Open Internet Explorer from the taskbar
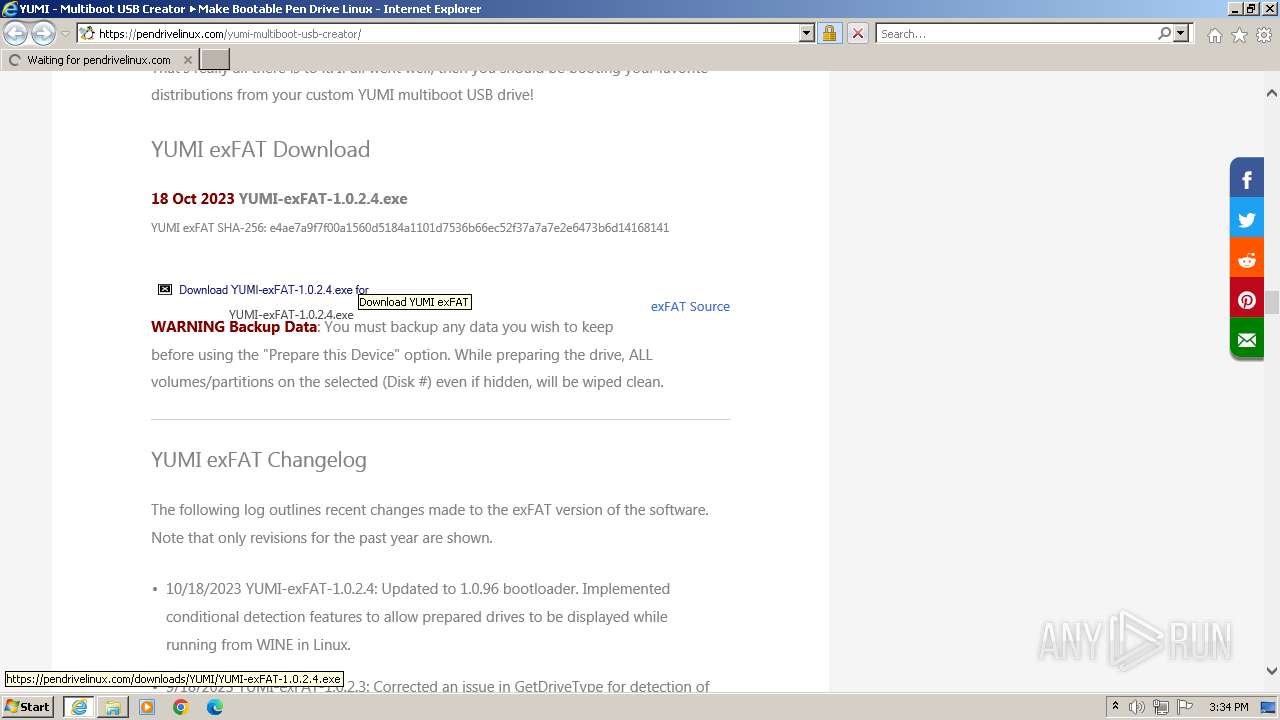 pos(79,706)
